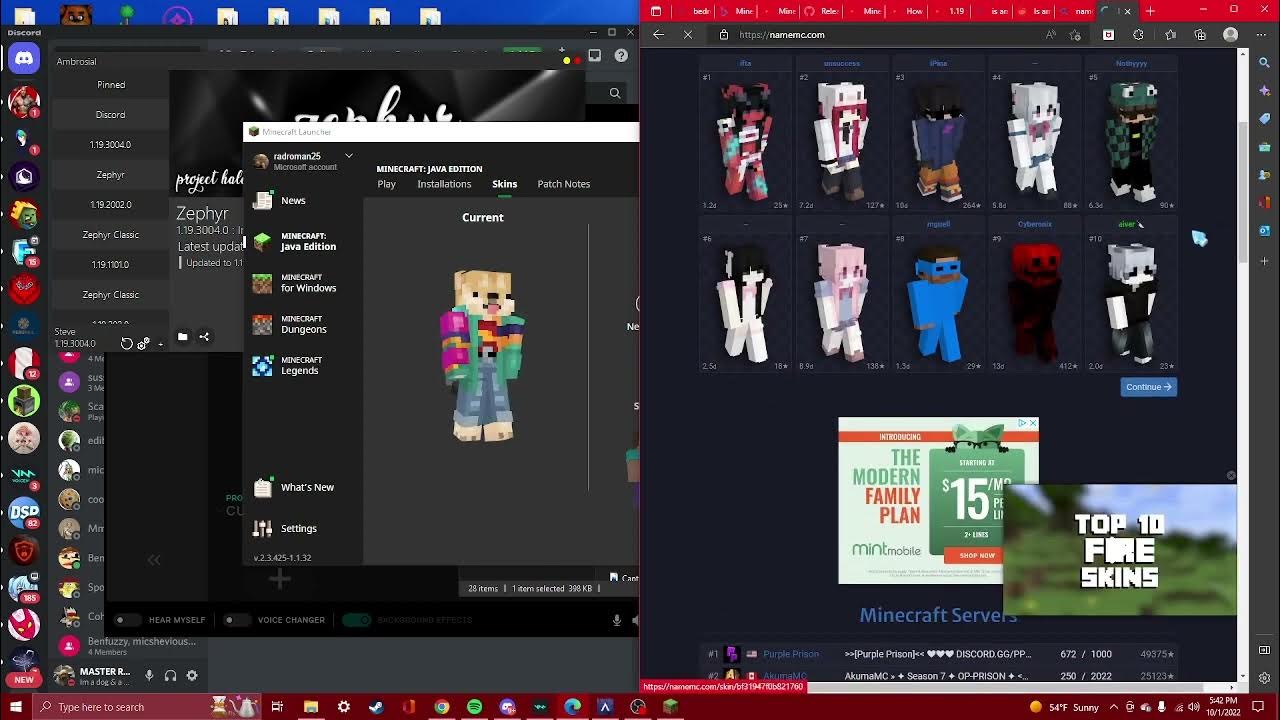Click current skin model in launcher

click(482, 355)
